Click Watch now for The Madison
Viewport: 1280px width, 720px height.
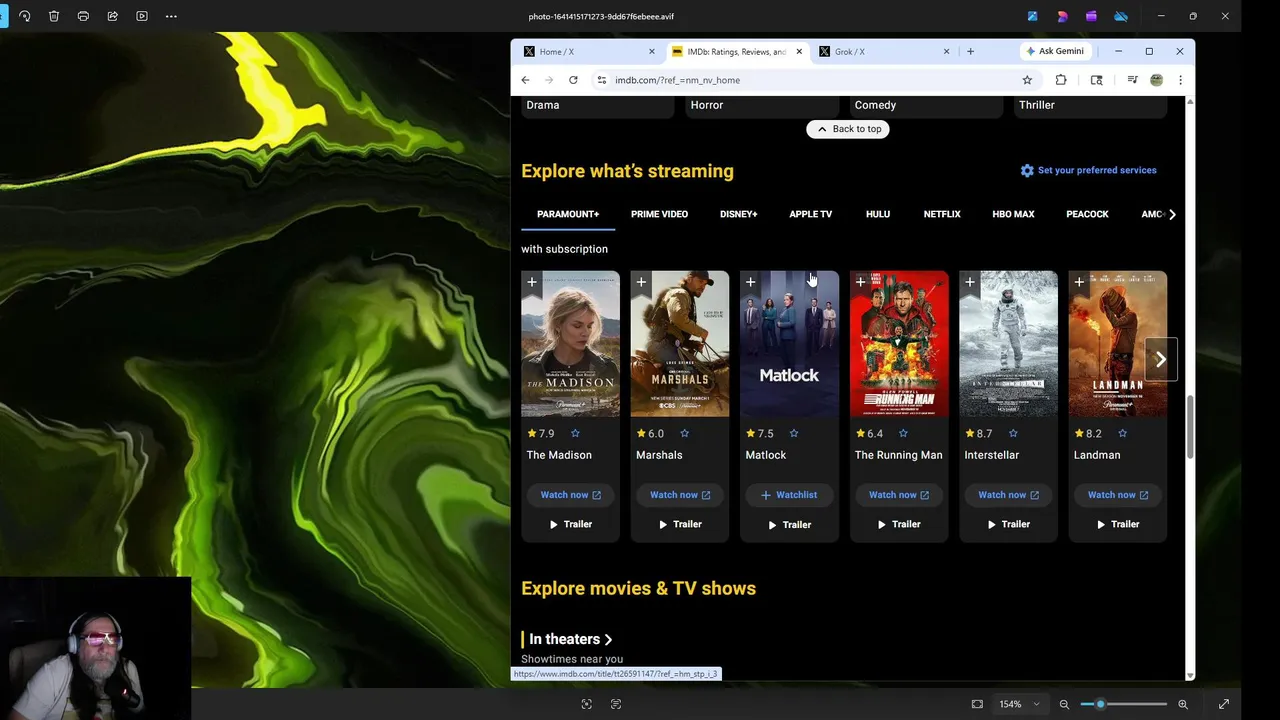(x=570, y=495)
